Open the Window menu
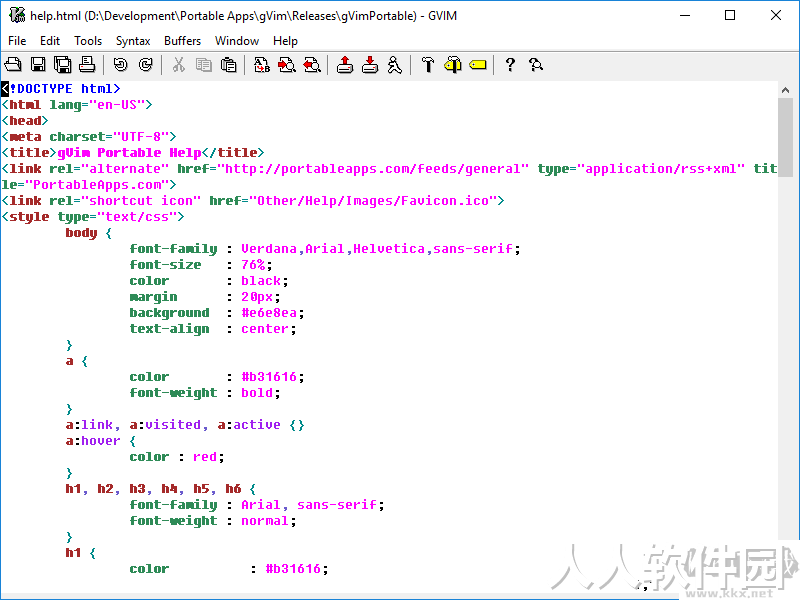800x600 pixels. 237,41
